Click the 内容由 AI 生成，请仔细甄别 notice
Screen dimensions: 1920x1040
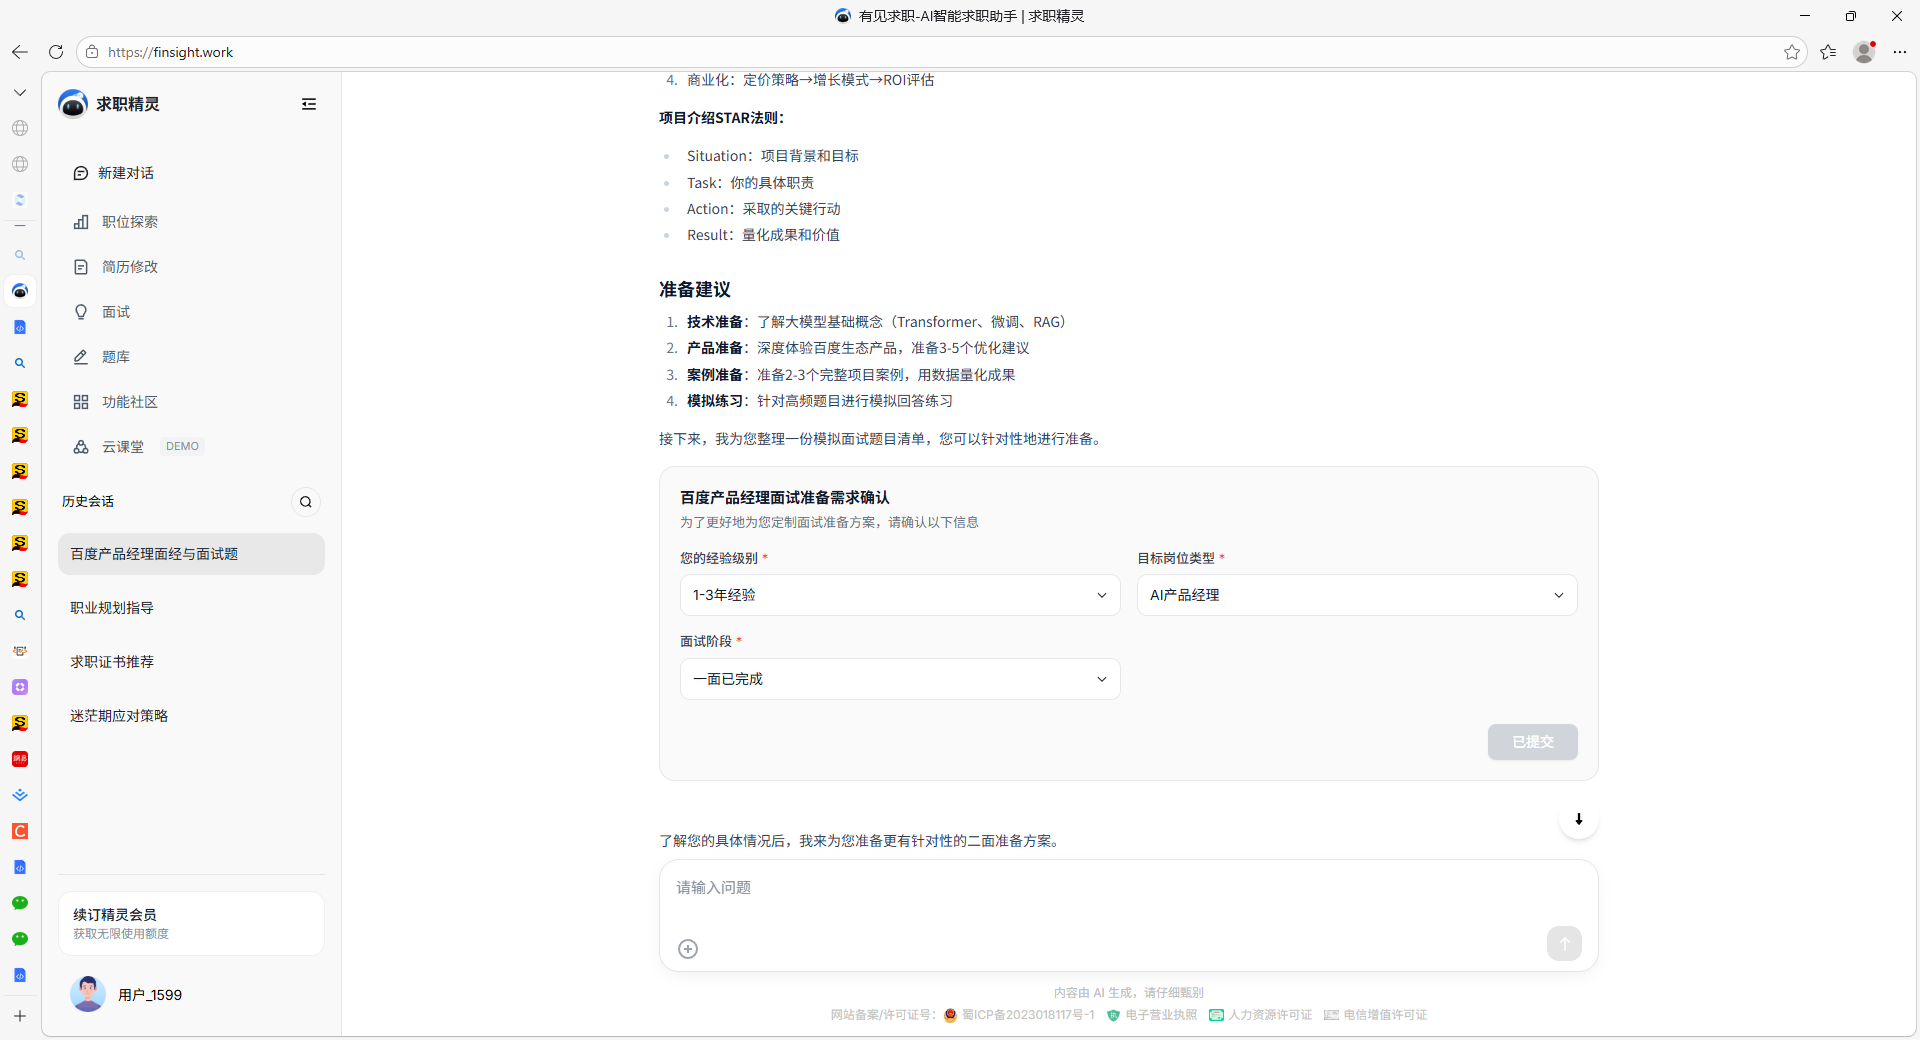[1128, 993]
